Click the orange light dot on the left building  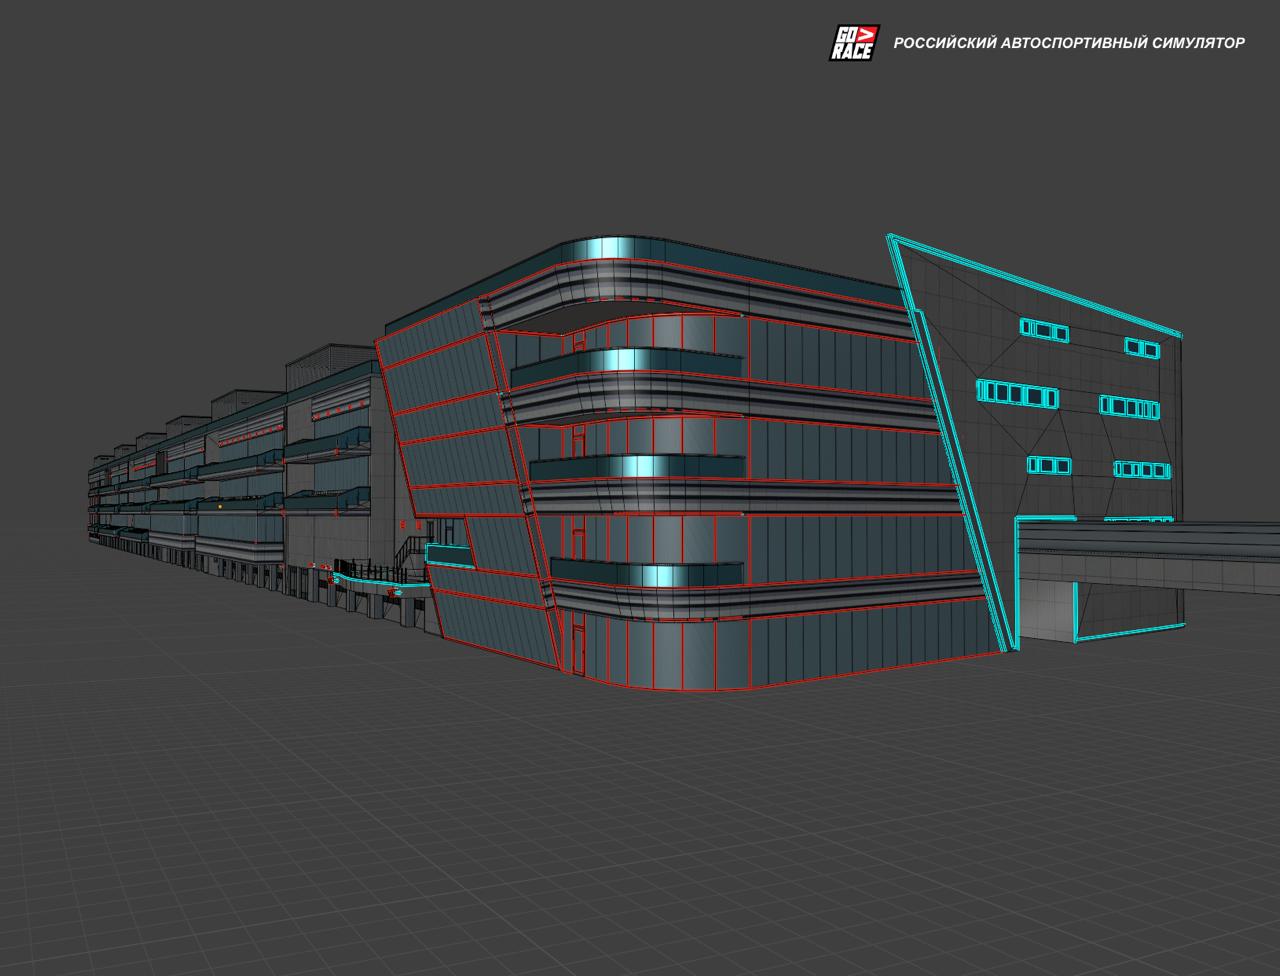pyautogui.click(x=219, y=506)
